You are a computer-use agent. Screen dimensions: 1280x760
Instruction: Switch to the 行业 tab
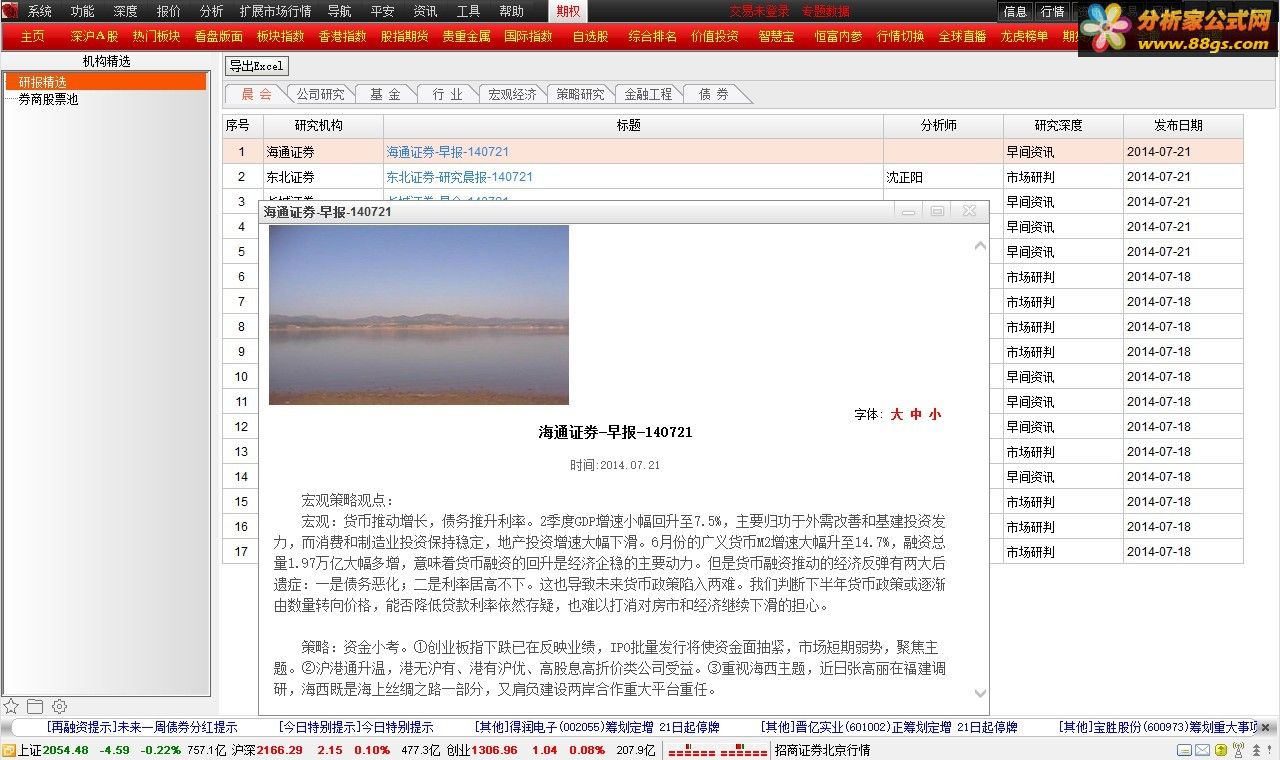coord(448,94)
